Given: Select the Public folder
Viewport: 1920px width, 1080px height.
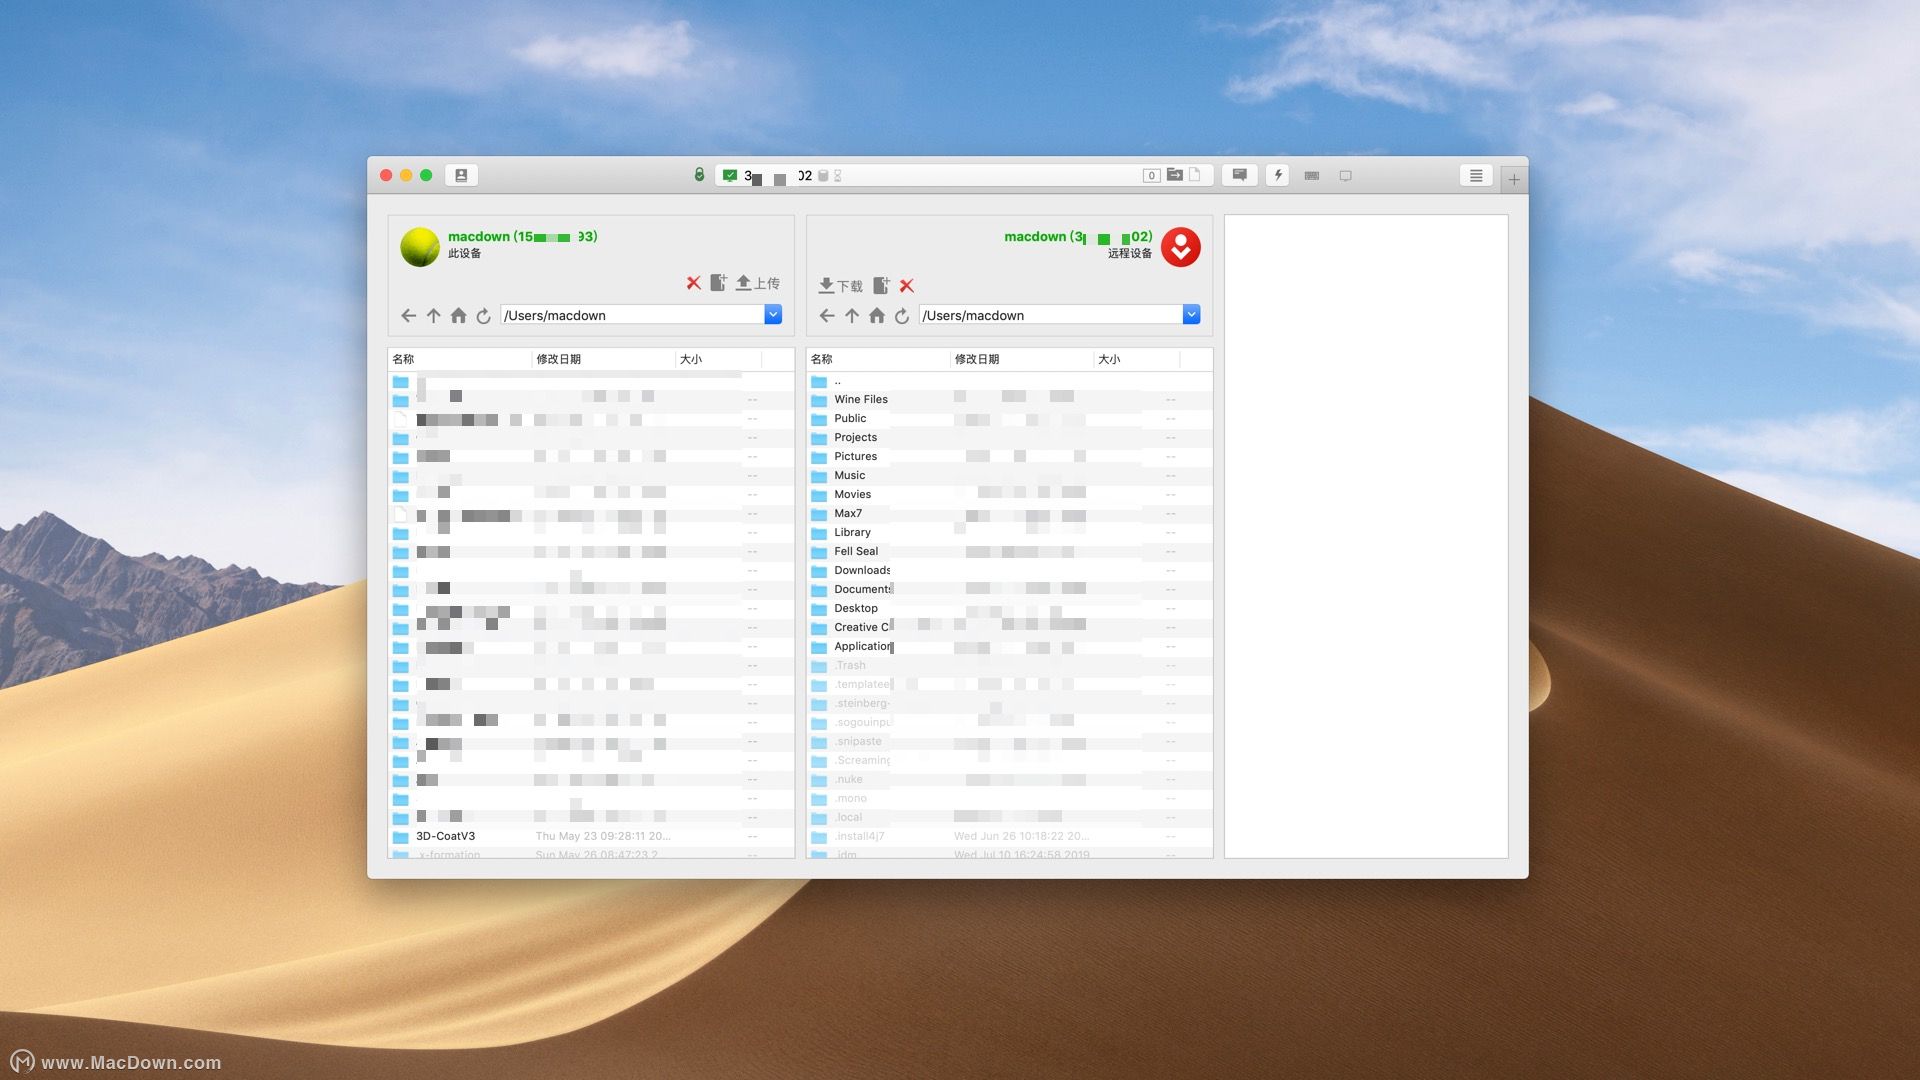Looking at the screenshot, I should point(1009,418).
